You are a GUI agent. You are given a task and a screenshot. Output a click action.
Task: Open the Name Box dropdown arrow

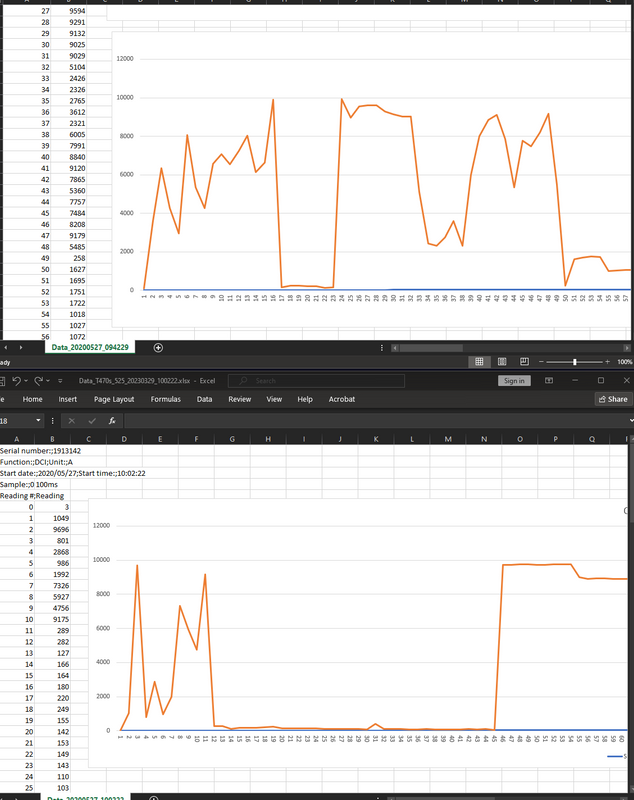pyautogui.click(x=38, y=420)
